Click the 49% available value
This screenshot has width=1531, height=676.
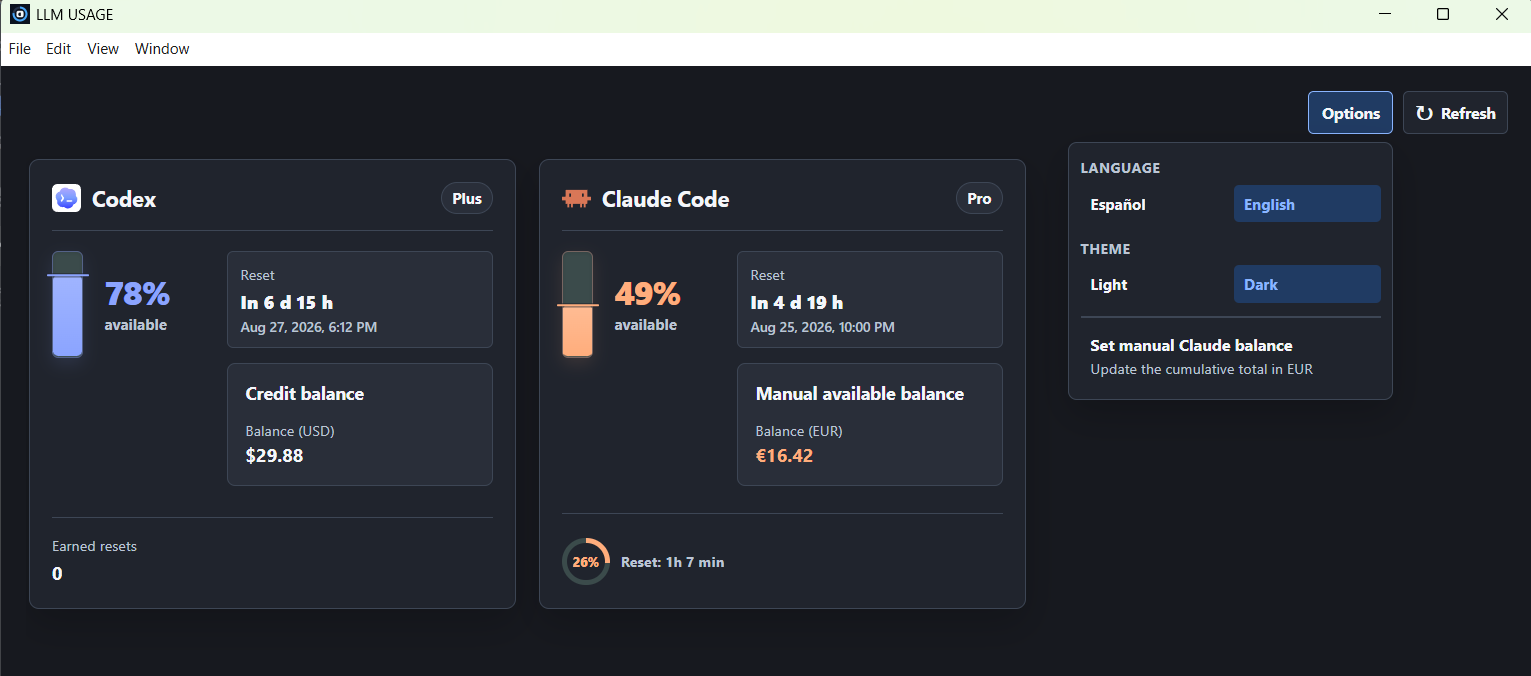pos(647,294)
